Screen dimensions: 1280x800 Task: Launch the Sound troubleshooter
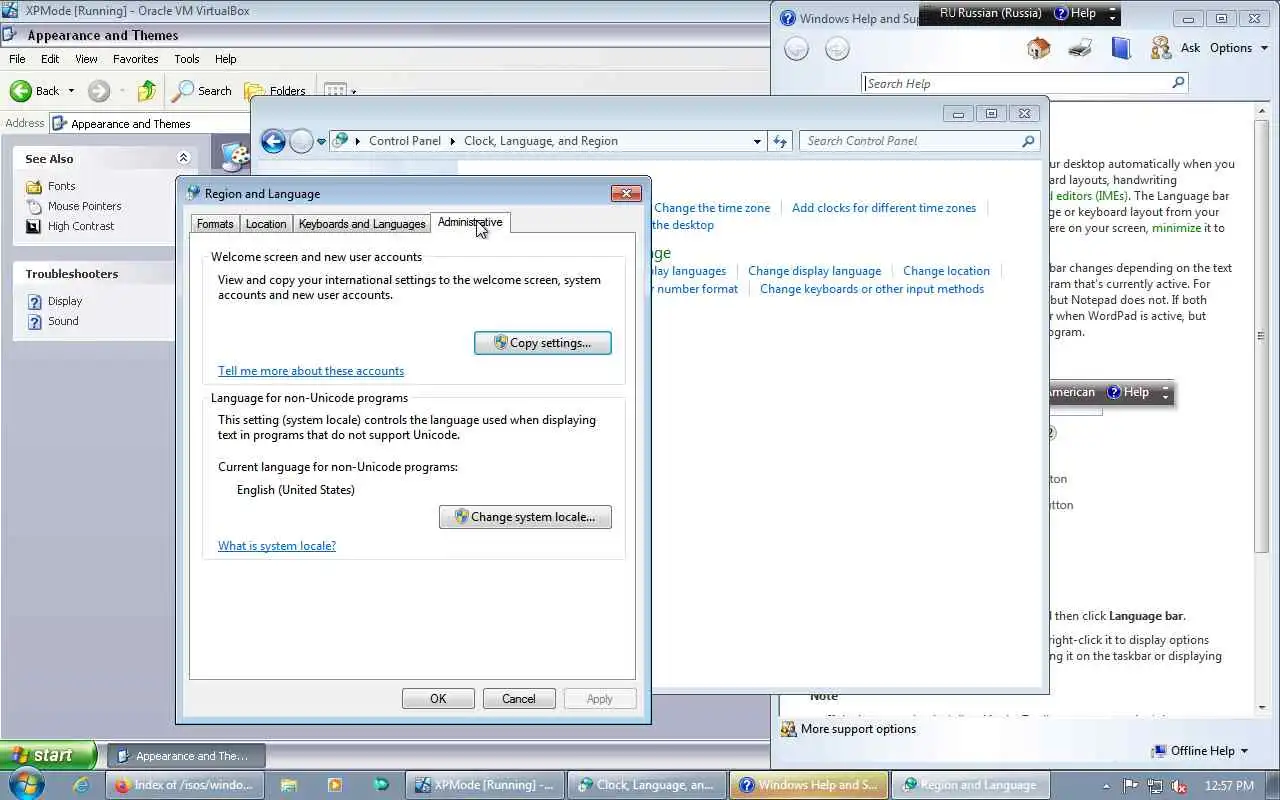pos(63,321)
